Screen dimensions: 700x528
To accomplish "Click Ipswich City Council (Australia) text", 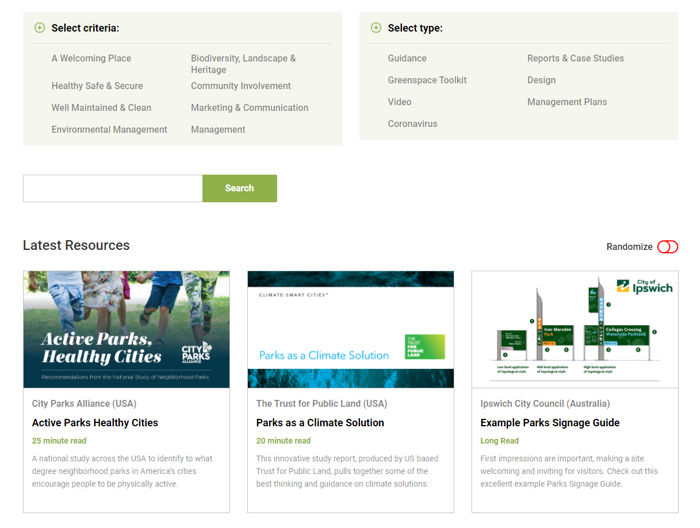I will (x=545, y=403).
